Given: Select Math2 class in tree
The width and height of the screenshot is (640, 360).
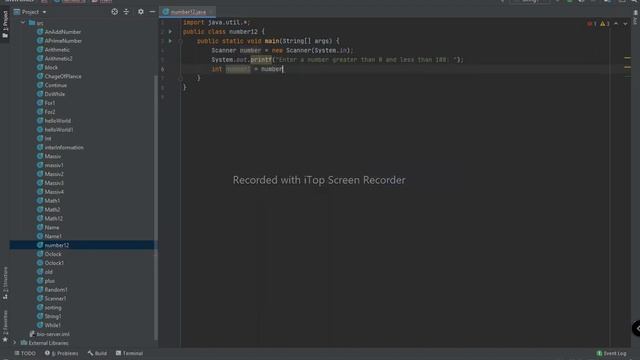Looking at the screenshot, I should click(49, 209).
